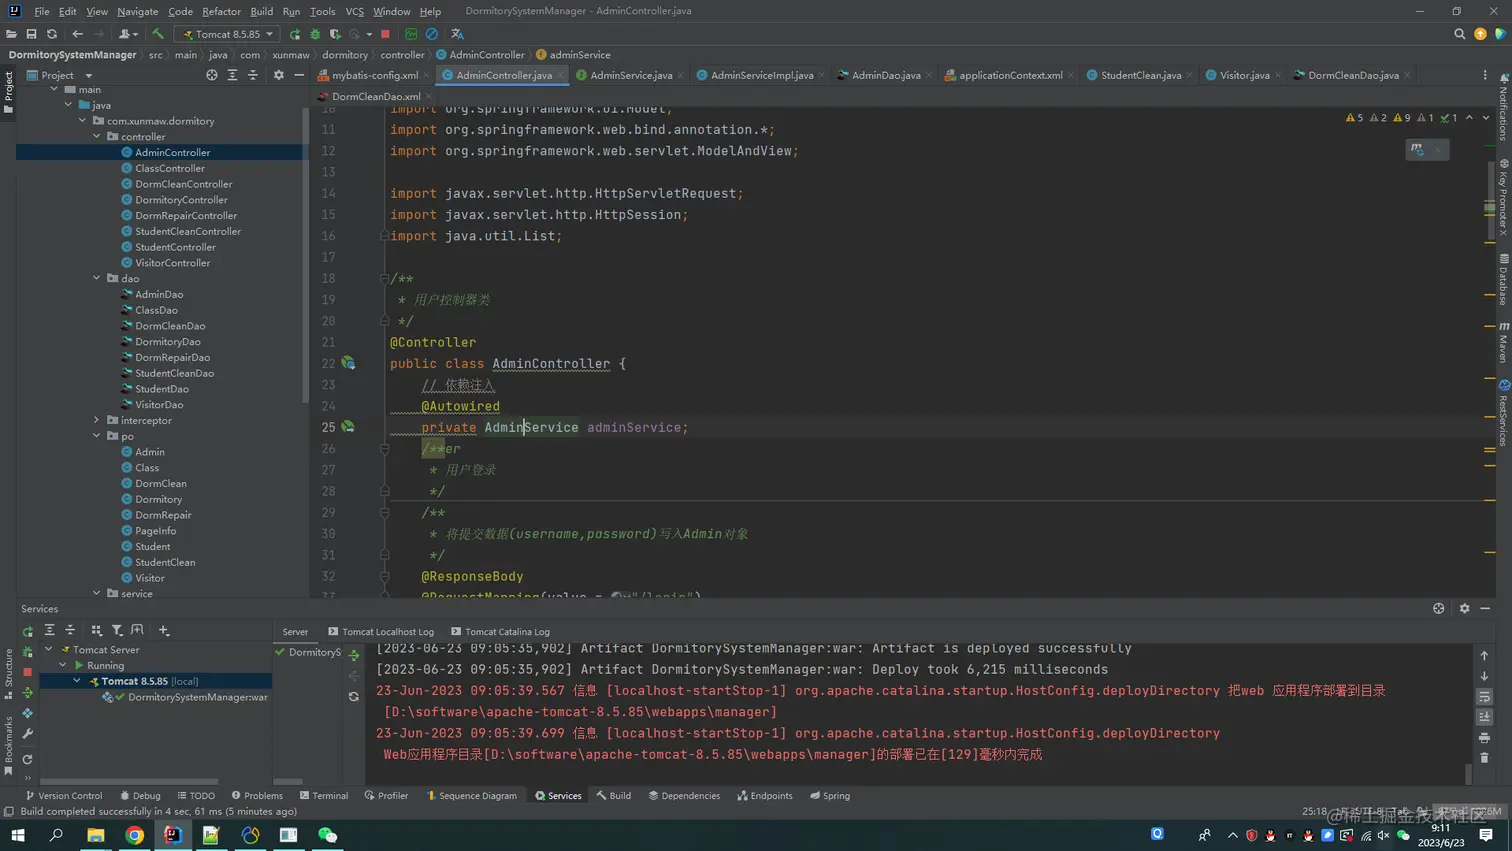
Task: Open Sequence Diagram tool window button
Action: 471,796
